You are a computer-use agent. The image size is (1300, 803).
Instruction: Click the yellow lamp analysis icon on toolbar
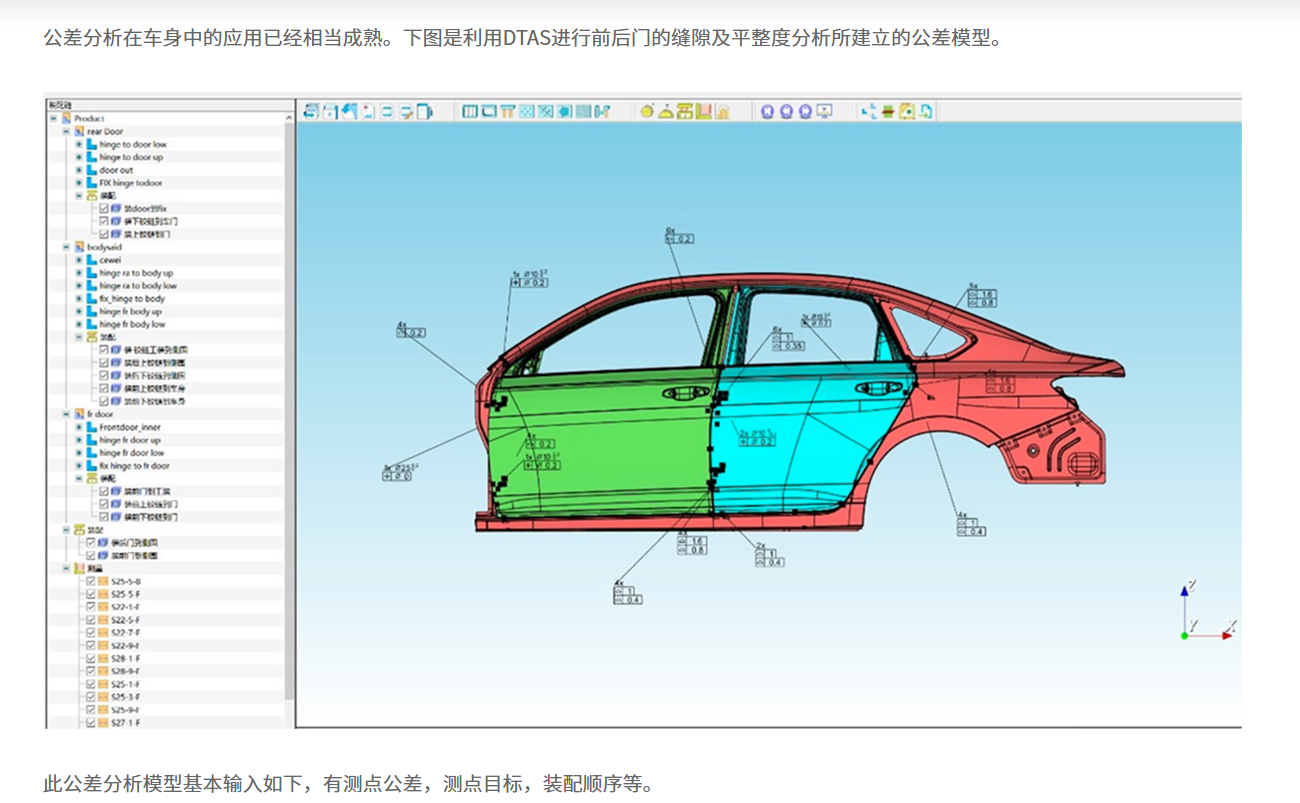tap(647, 110)
